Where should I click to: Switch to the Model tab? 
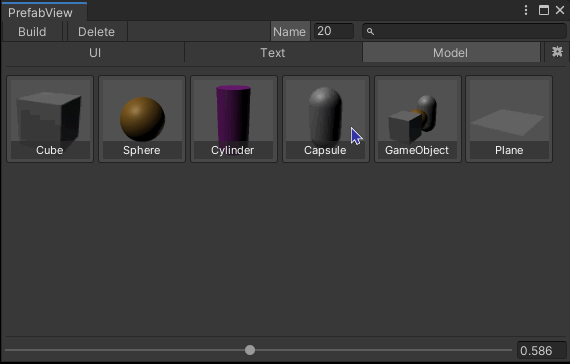pyautogui.click(x=451, y=52)
